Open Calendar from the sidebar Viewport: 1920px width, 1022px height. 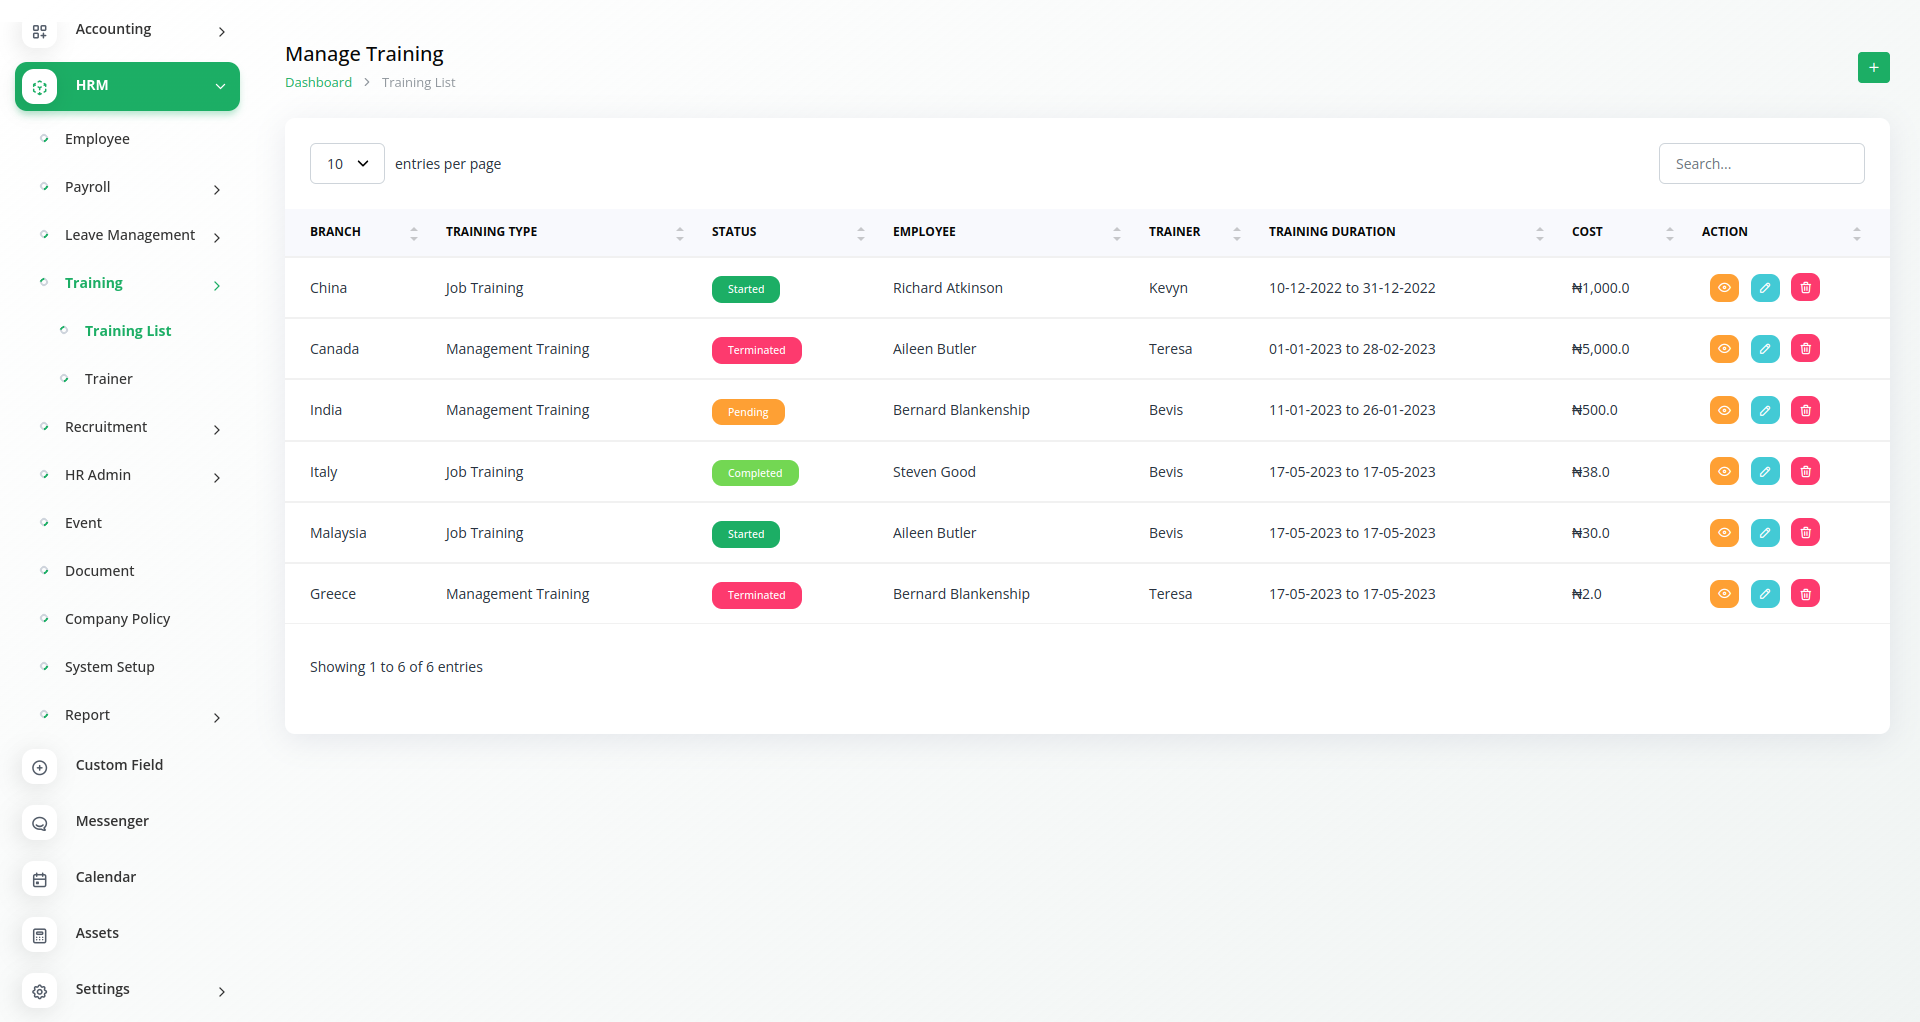(105, 877)
